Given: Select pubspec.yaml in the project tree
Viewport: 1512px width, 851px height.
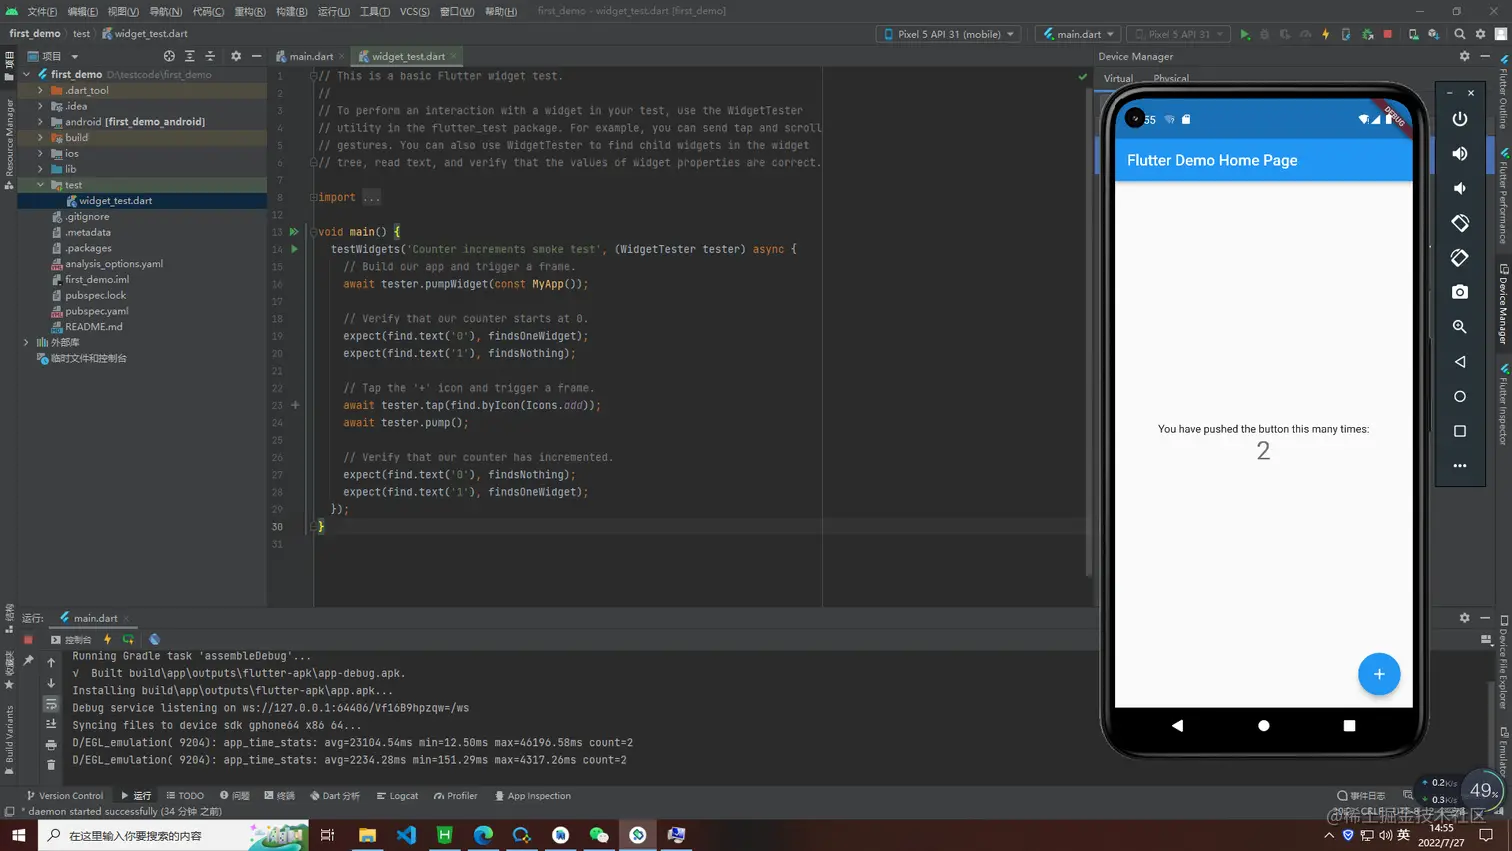Looking at the screenshot, I should 95,311.
